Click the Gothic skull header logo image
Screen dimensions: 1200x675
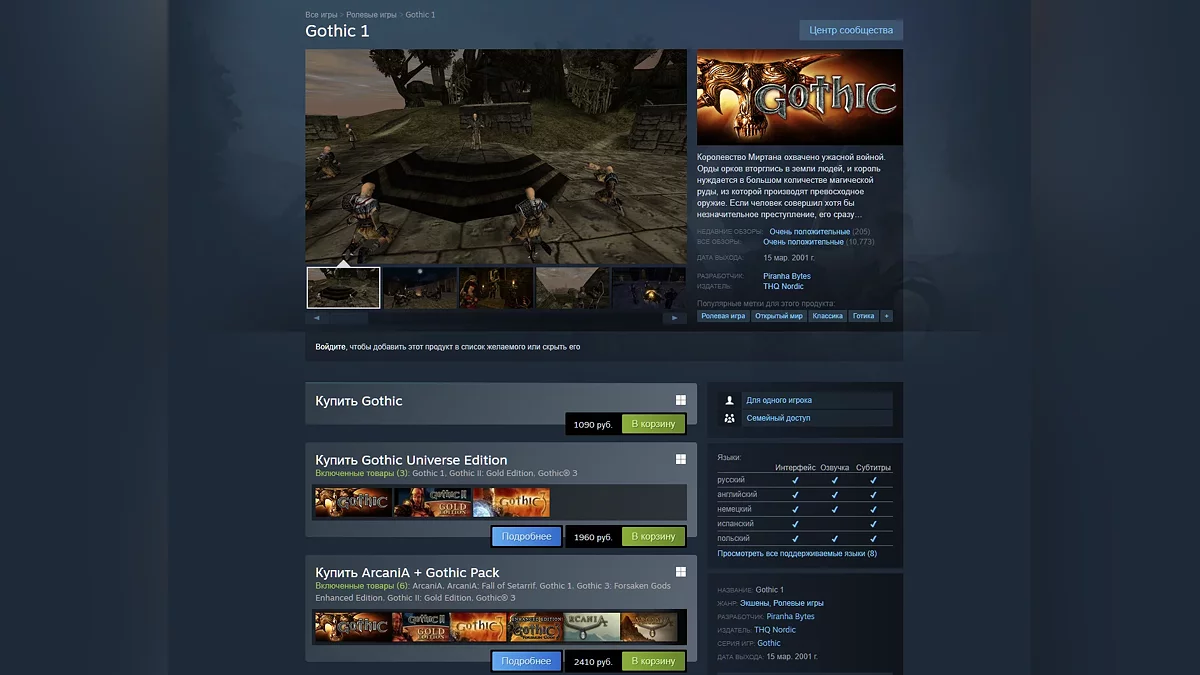[800, 97]
